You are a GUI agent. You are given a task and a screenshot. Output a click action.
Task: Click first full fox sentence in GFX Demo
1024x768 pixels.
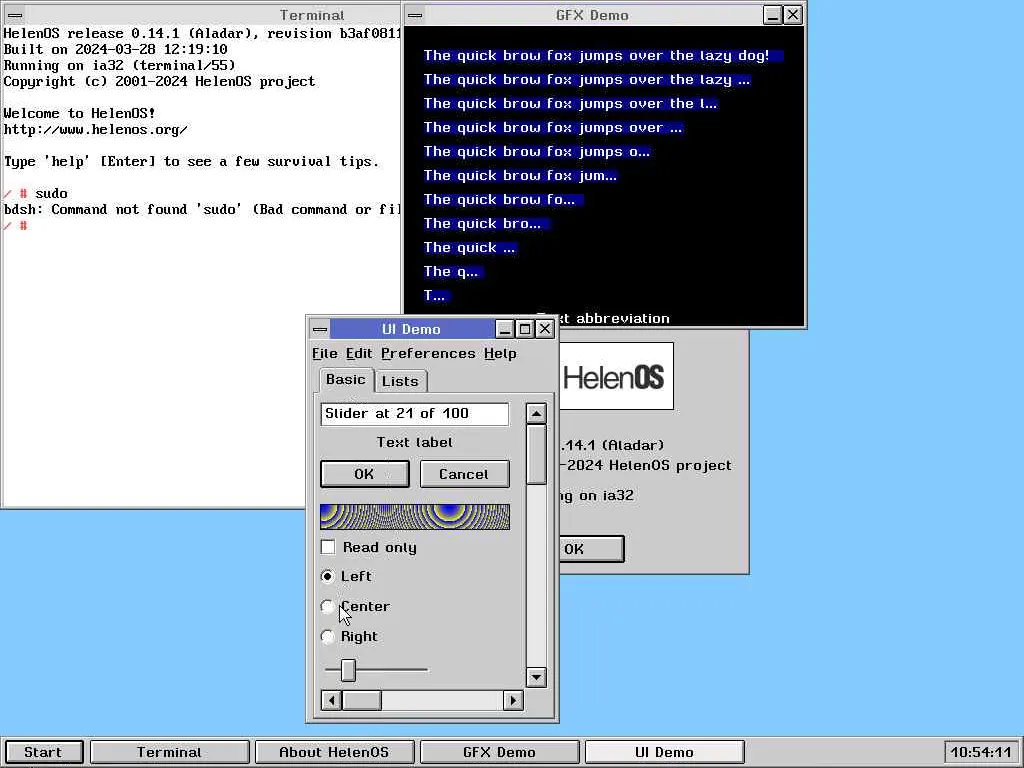tap(596, 56)
